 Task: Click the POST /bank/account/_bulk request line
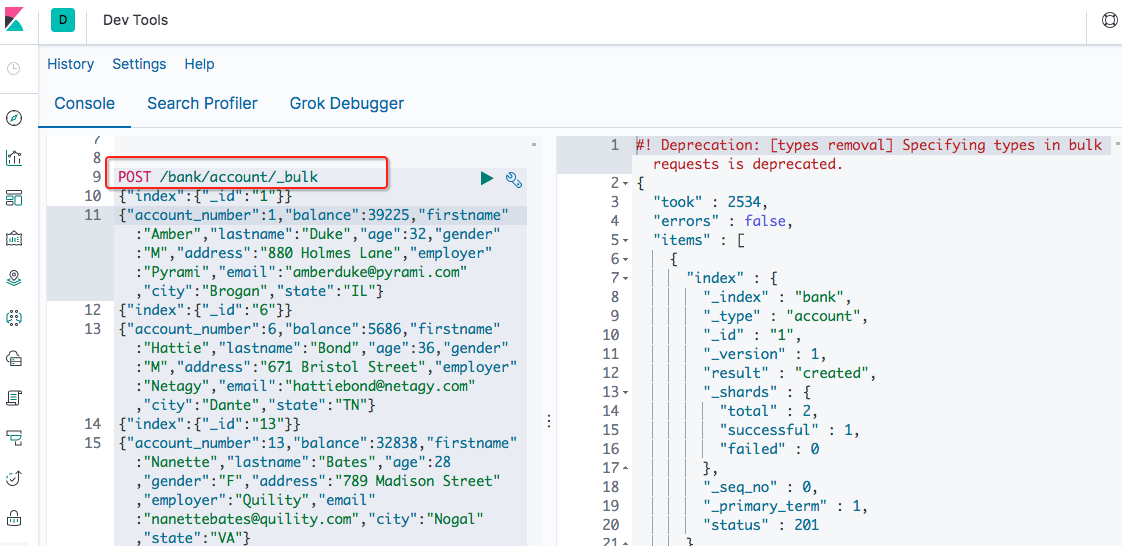pyautogui.click(x=218, y=177)
